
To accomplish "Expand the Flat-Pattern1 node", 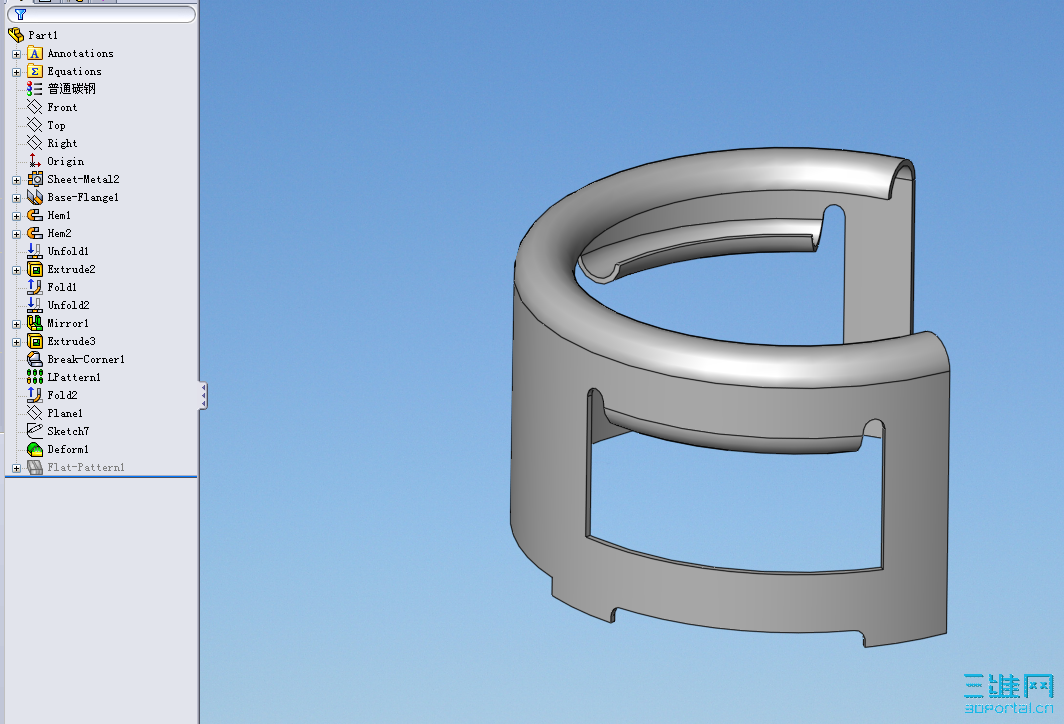I will (x=16, y=468).
